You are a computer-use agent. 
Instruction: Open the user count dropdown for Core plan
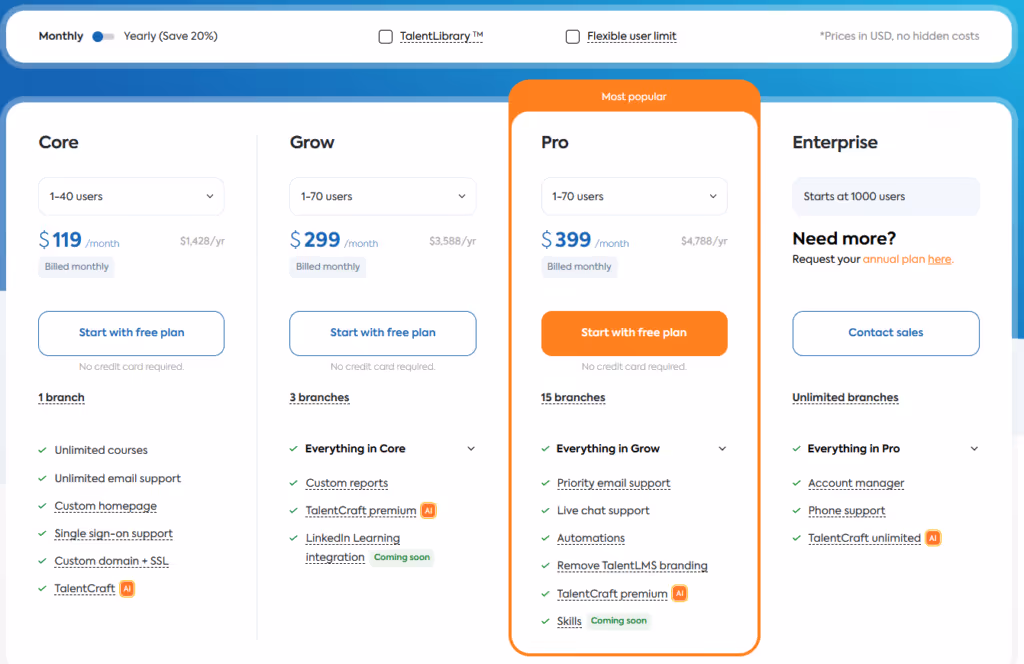pos(131,196)
